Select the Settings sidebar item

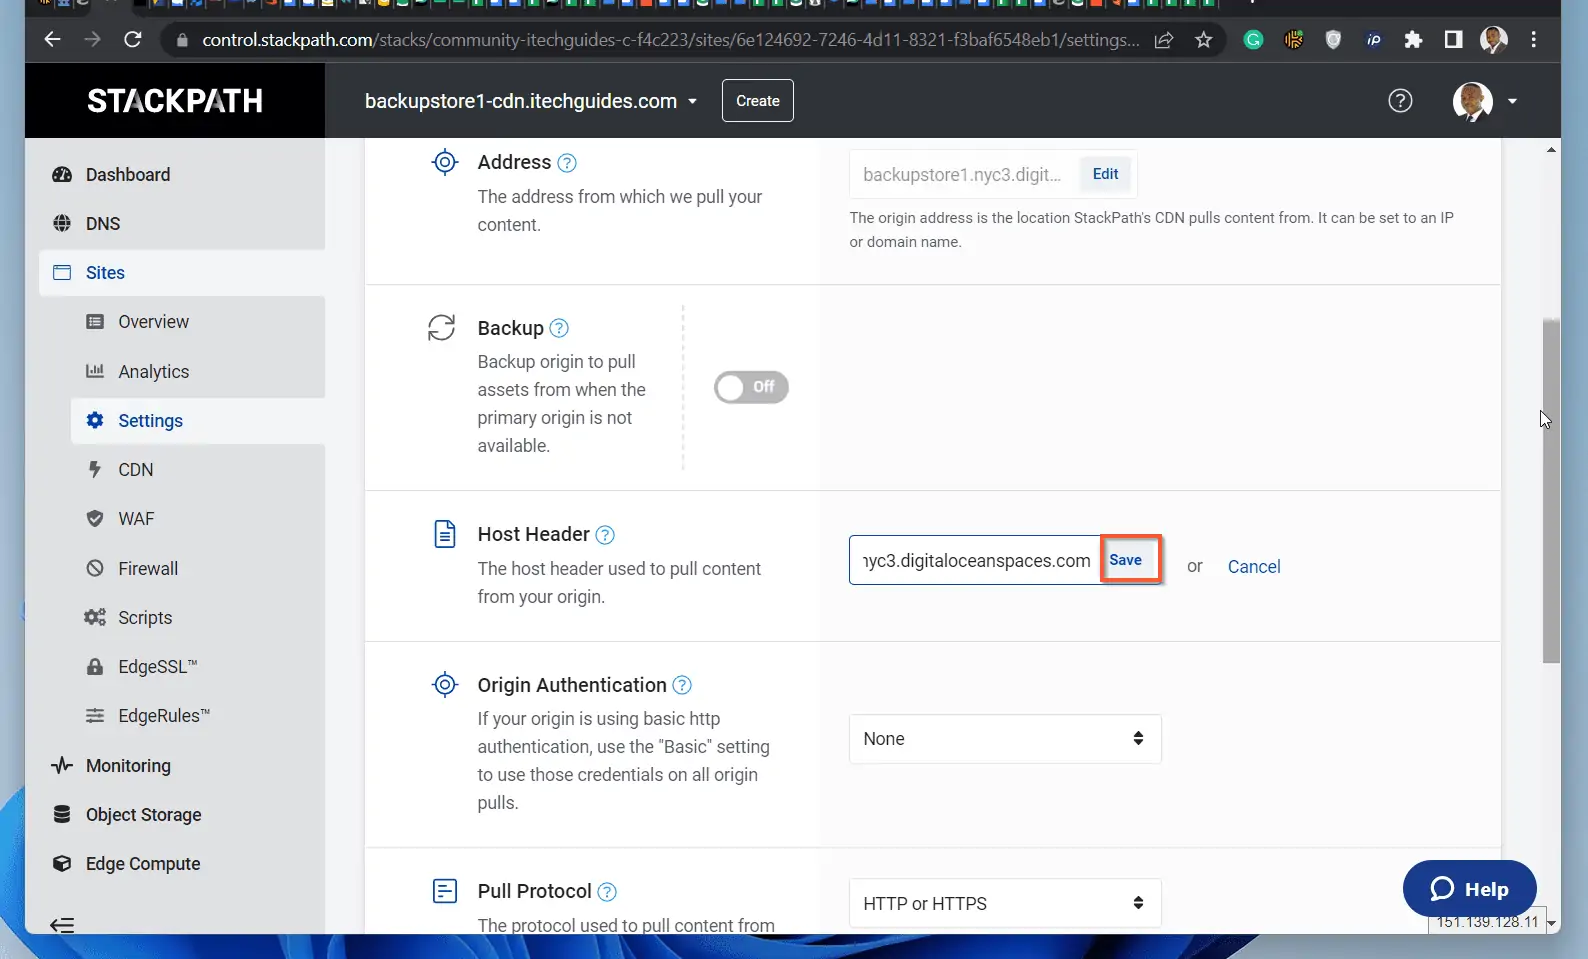tap(198, 421)
